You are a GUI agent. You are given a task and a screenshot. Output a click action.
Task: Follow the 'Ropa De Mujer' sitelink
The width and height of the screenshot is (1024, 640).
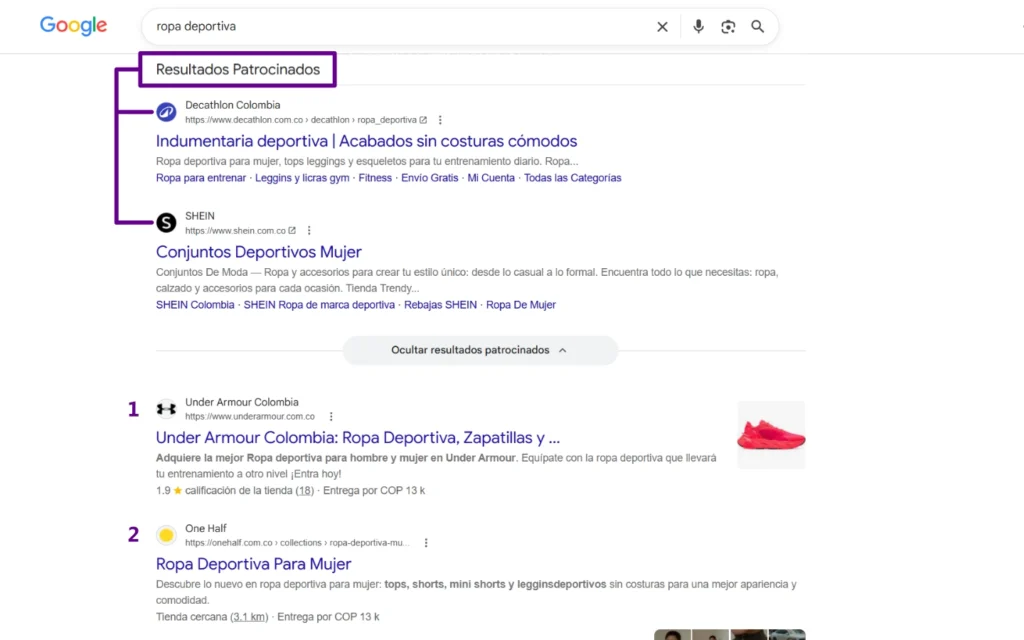point(521,305)
